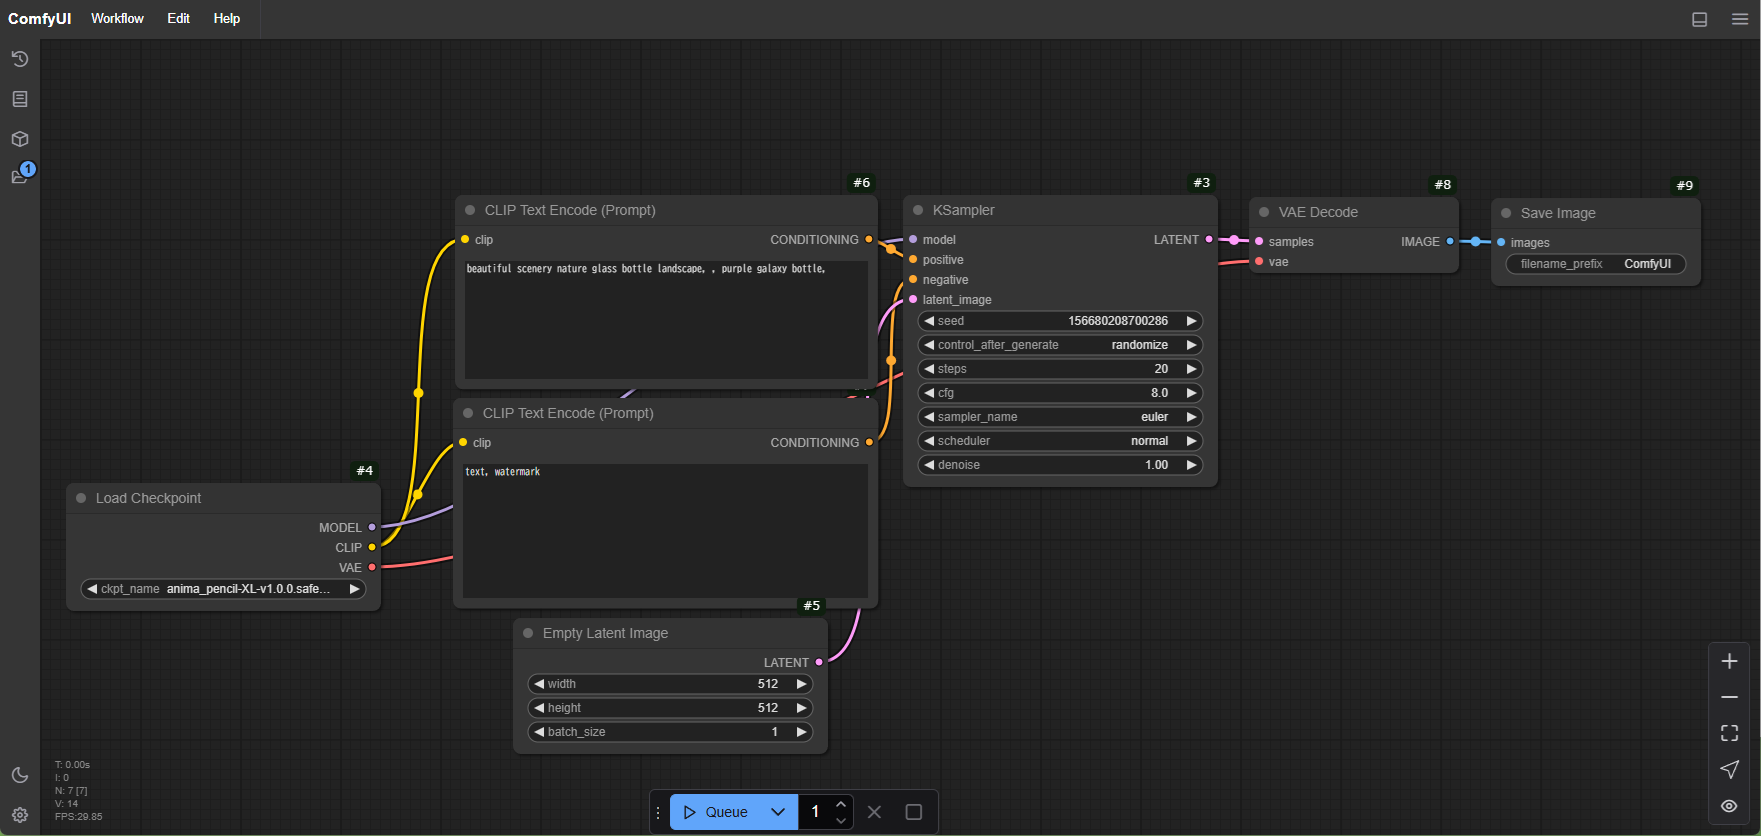Increase width value in Empty Latent Image
The height and width of the screenshot is (836, 1761).
coord(801,684)
